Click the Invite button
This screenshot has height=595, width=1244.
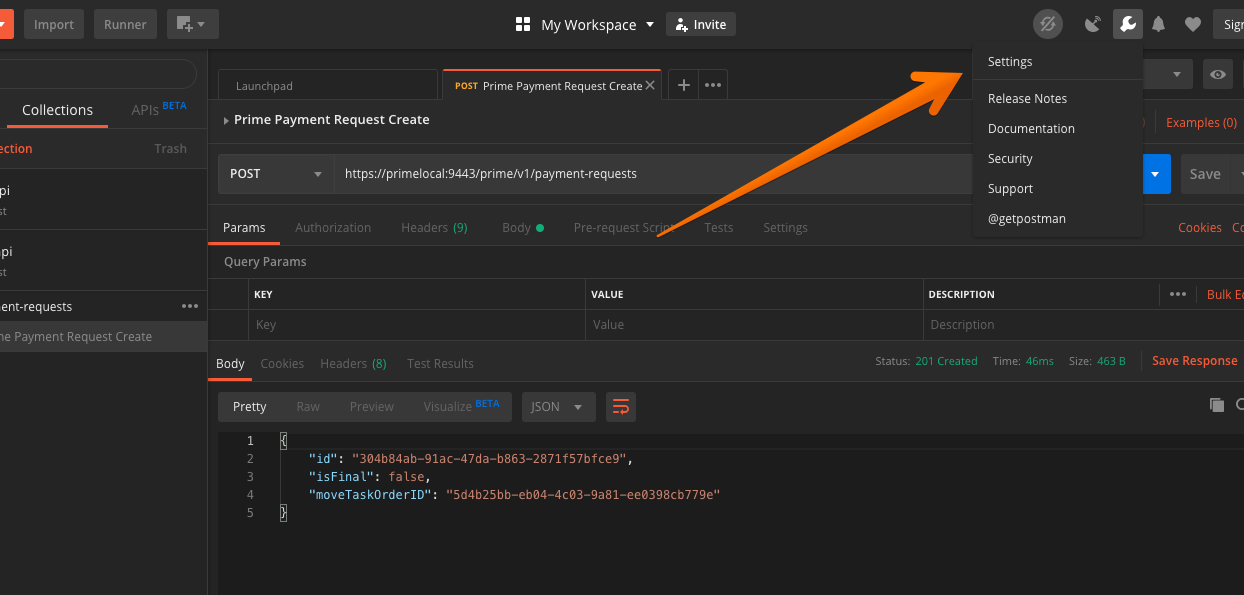(701, 24)
